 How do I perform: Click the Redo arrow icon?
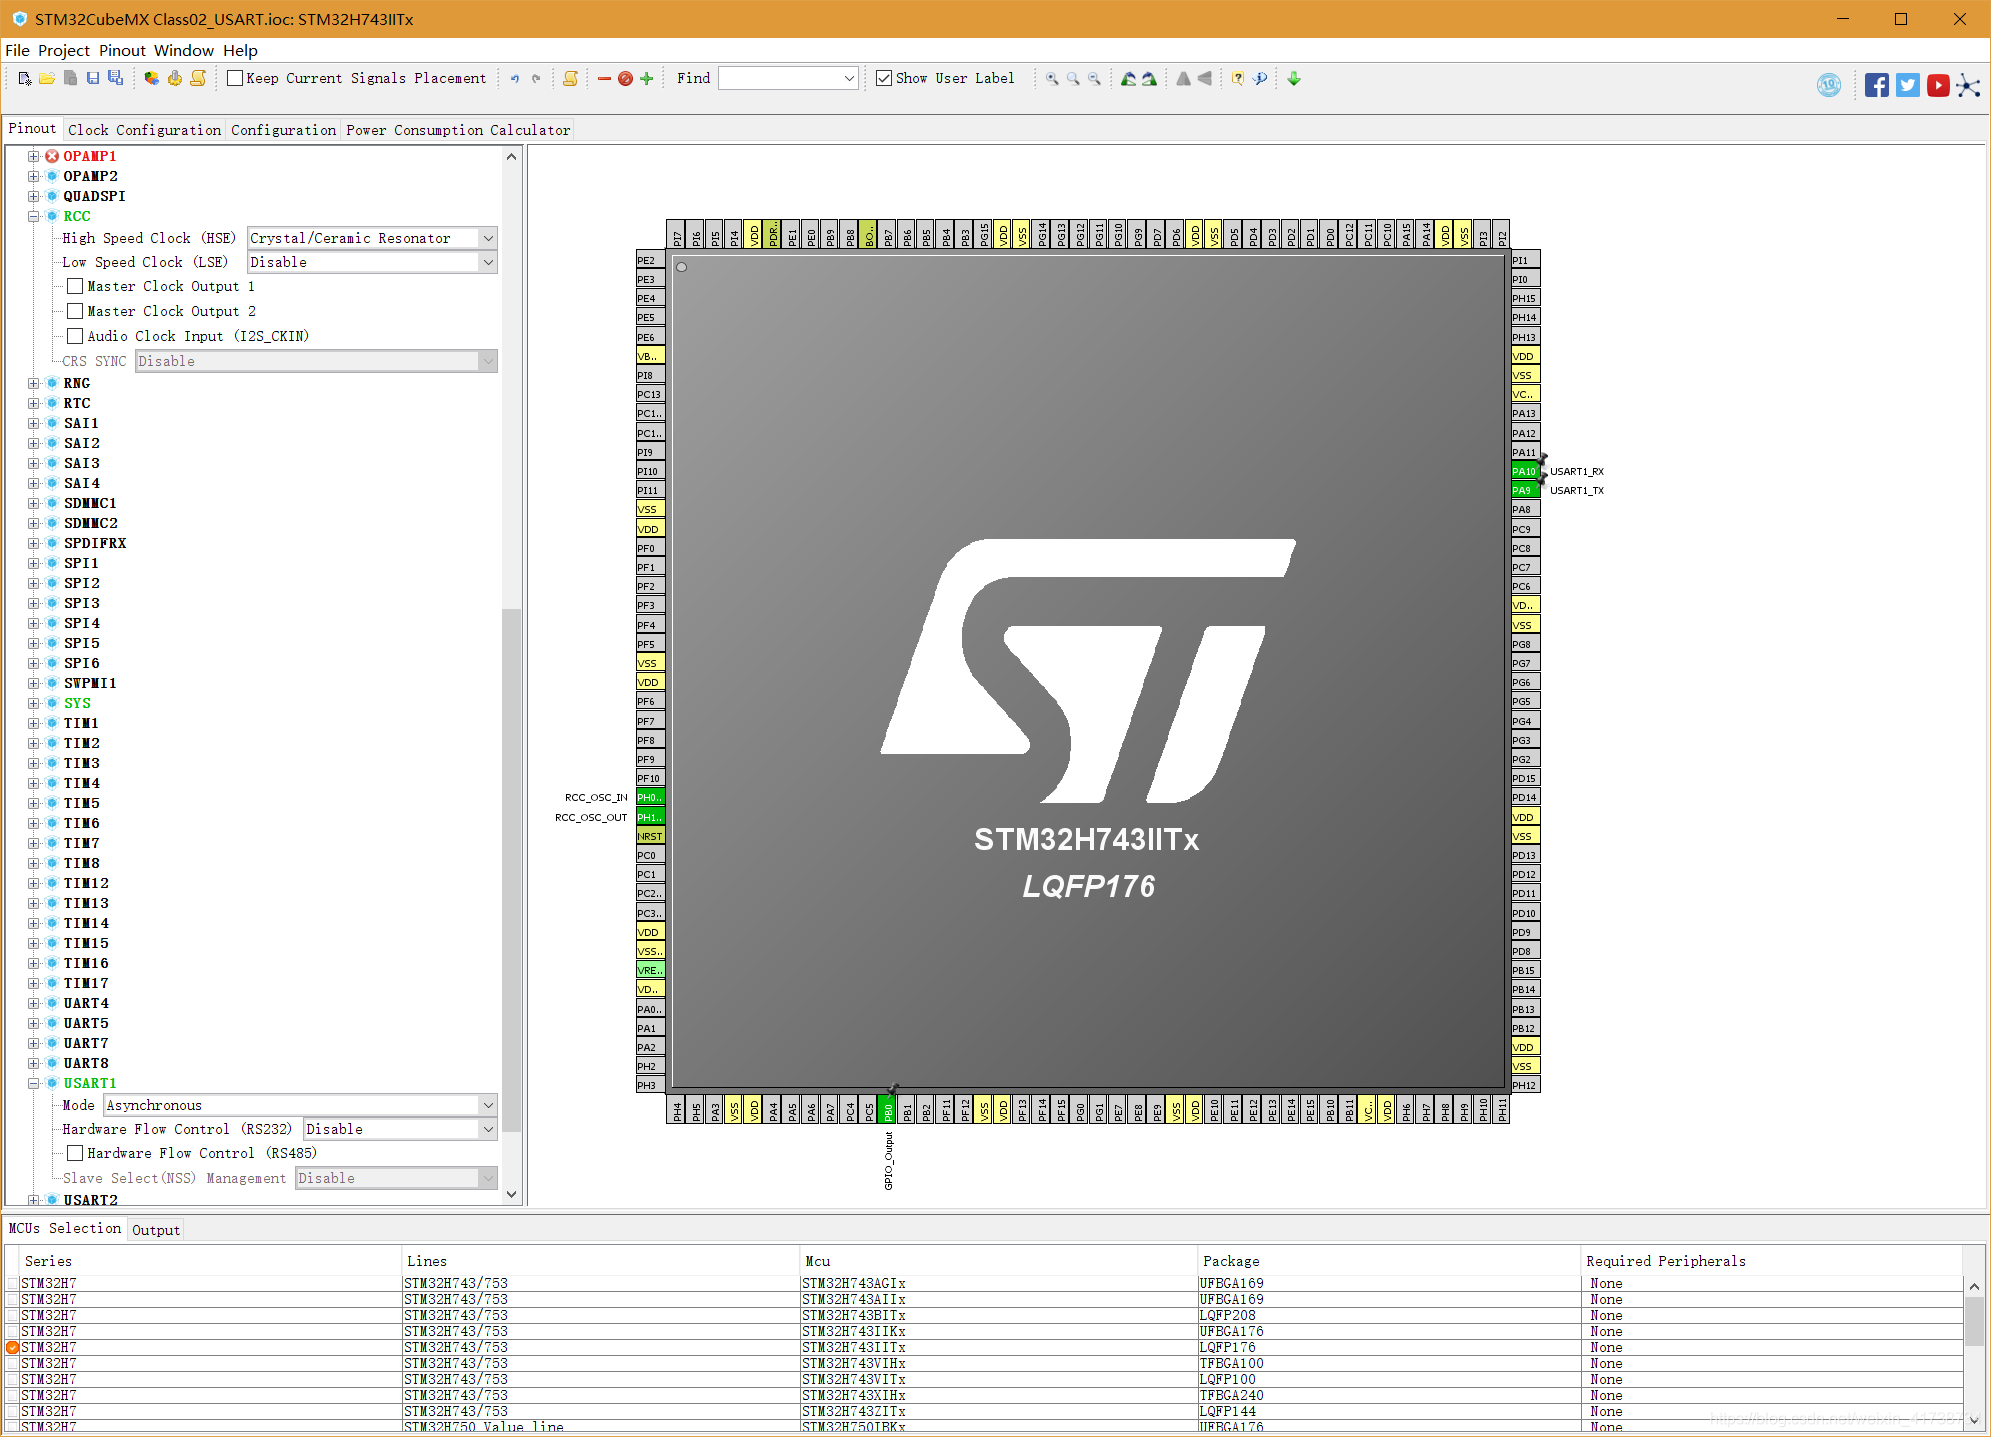[537, 78]
